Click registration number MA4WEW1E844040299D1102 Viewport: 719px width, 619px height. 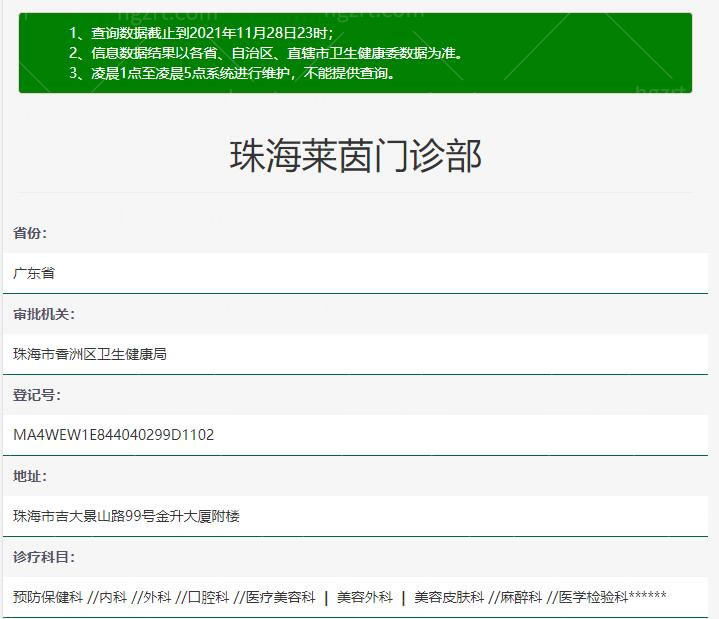114,435
